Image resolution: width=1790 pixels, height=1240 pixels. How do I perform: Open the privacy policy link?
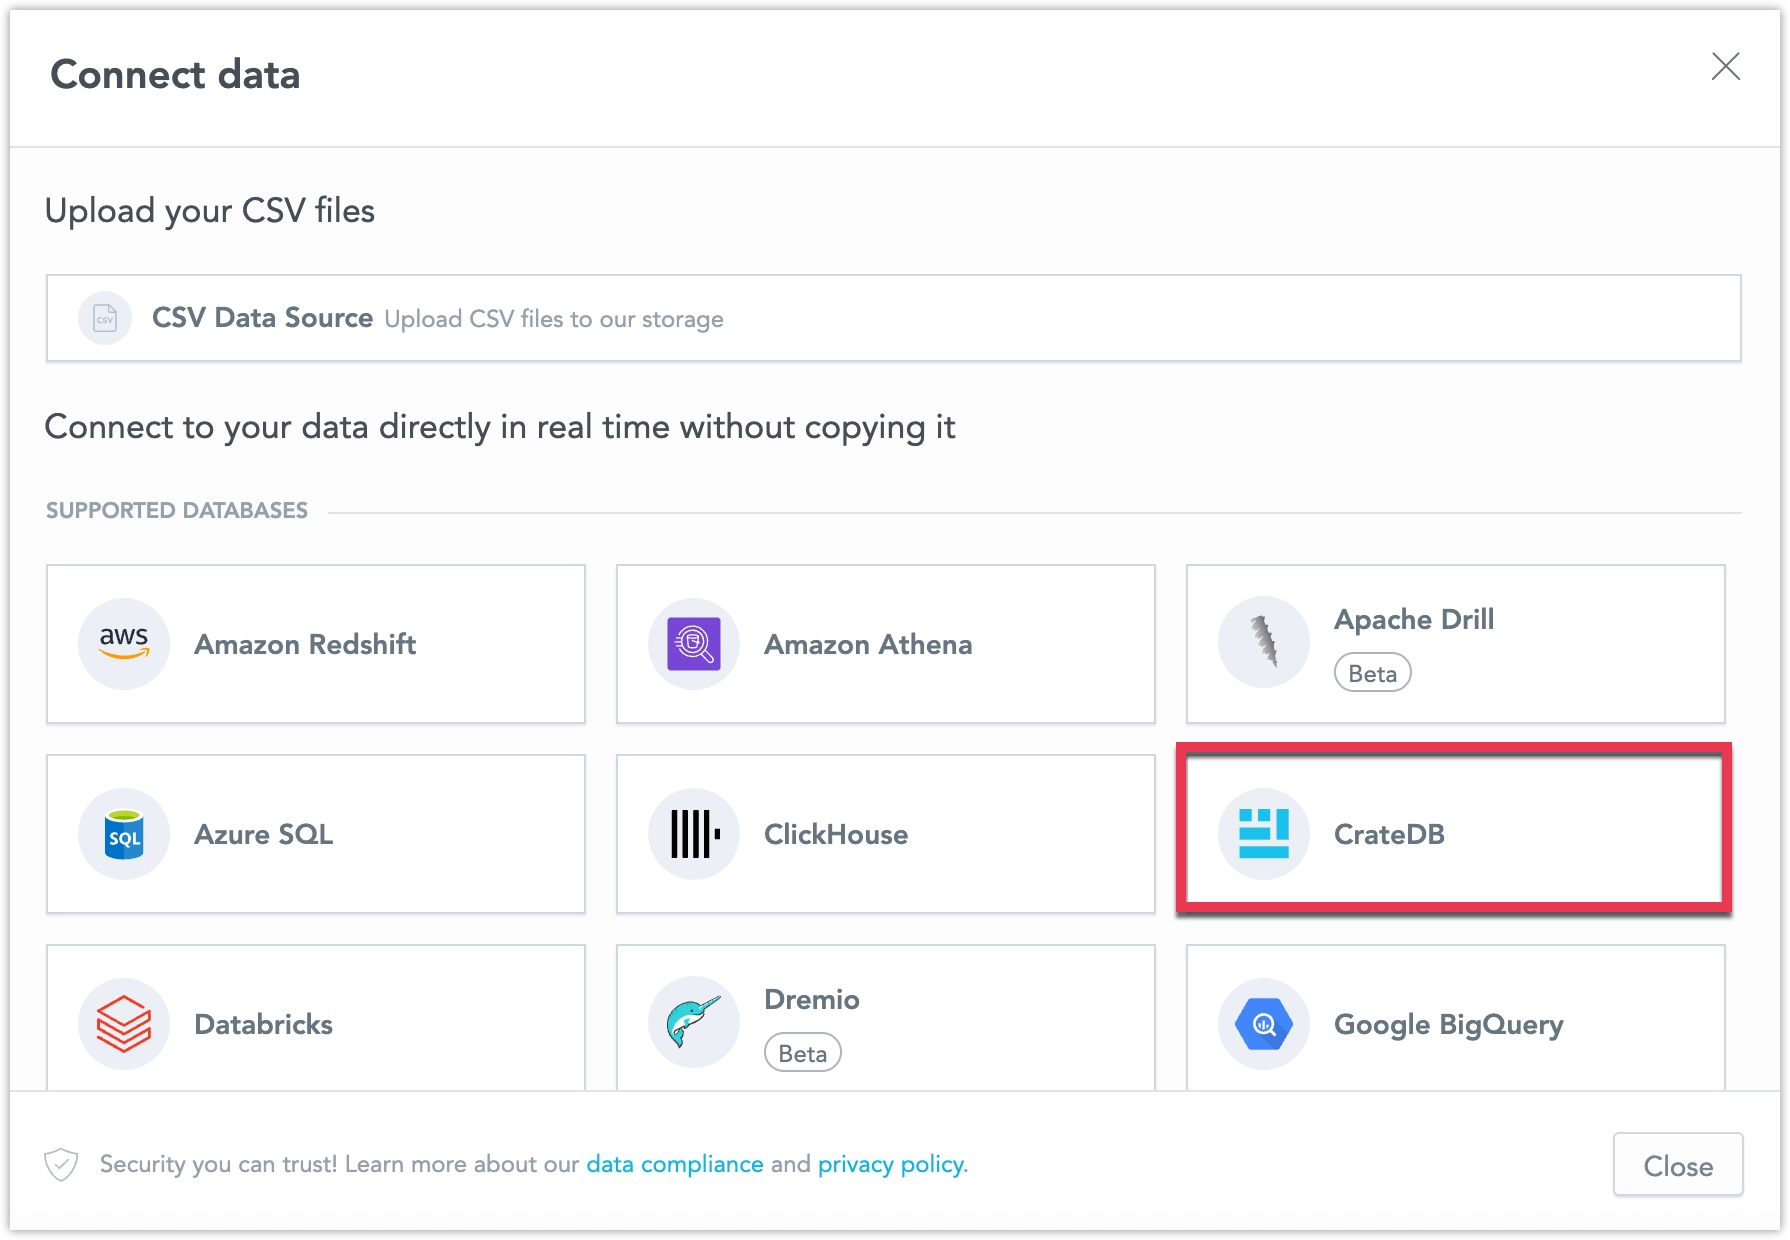click(891, 1164)
